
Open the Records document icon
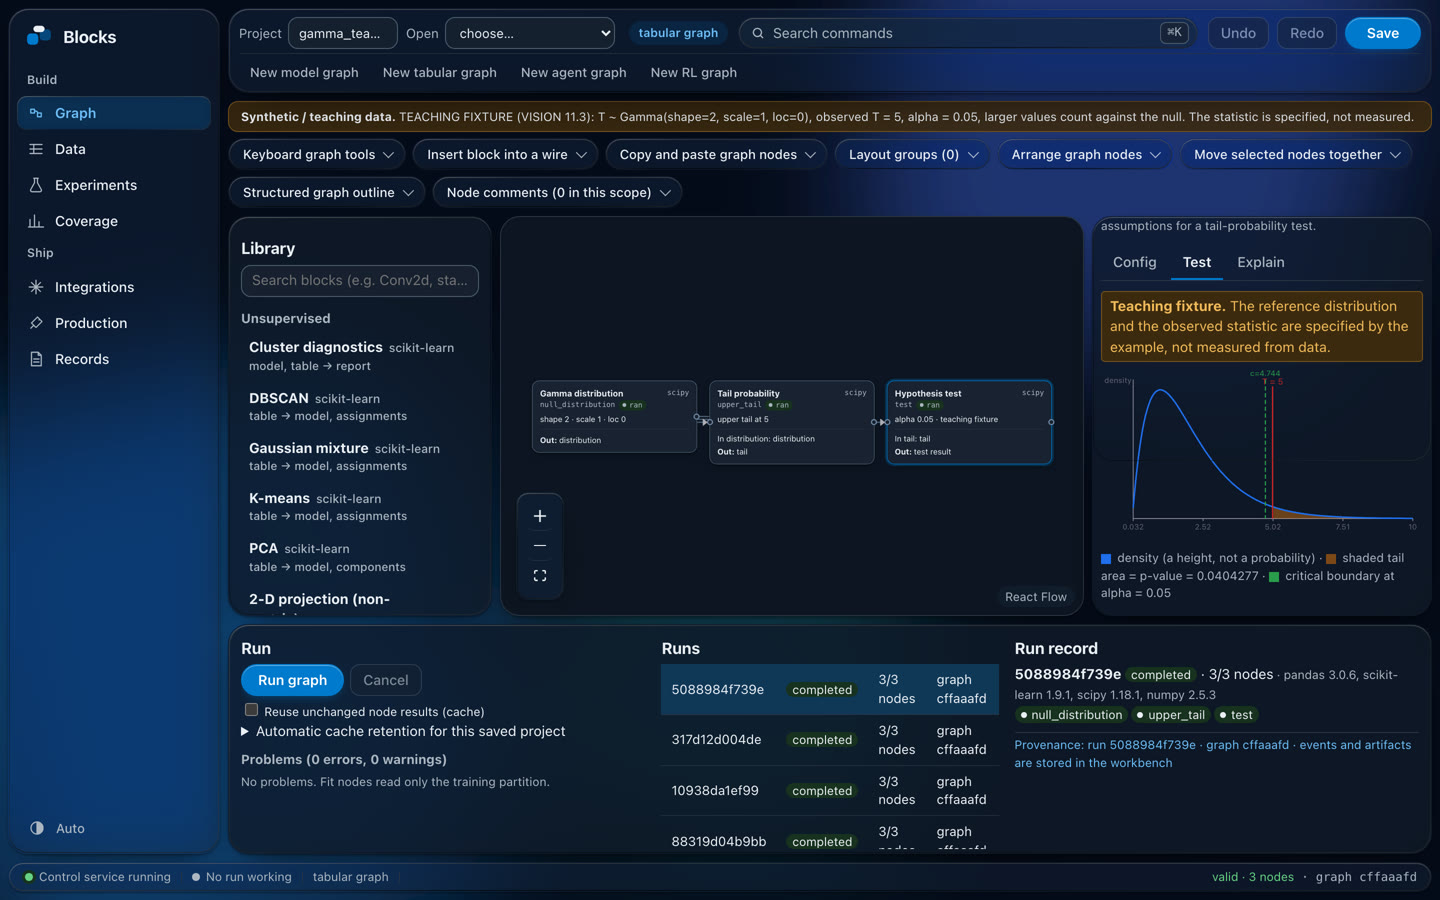(x=36, y=359)
